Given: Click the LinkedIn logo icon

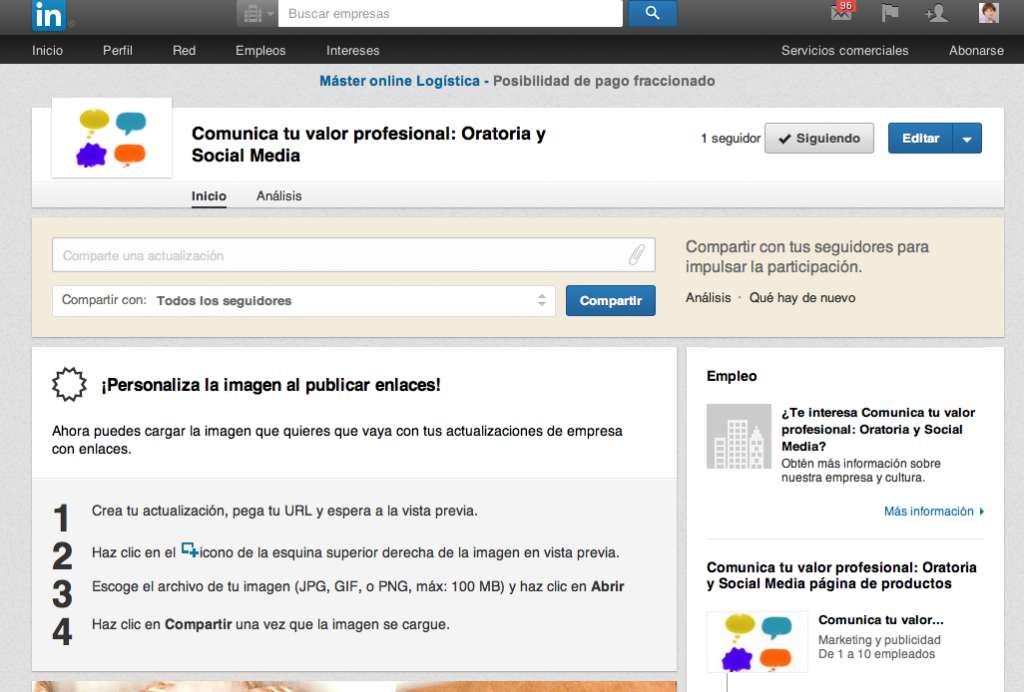Looking at the screenshot, I should pos(47,14).
